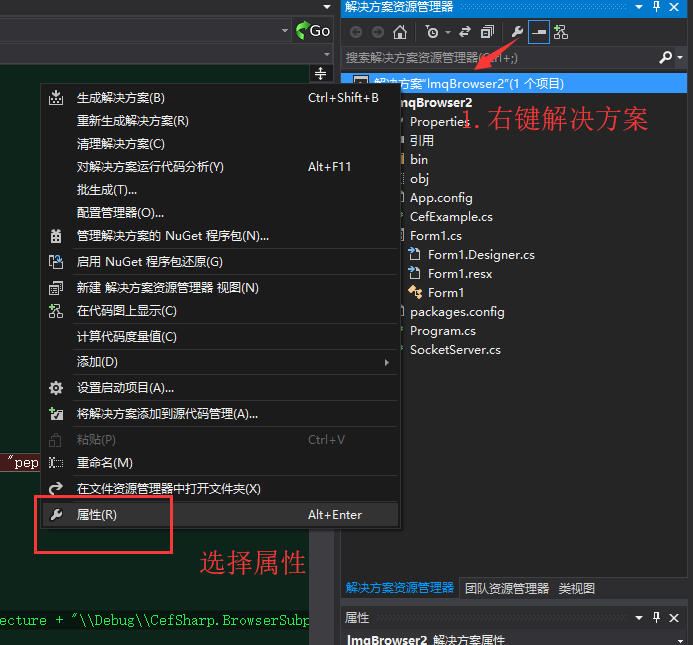Toggle auto-hide pin on 属性 panel
The width and height of the screenshot is (693, 645).
(x=656, y=617)
